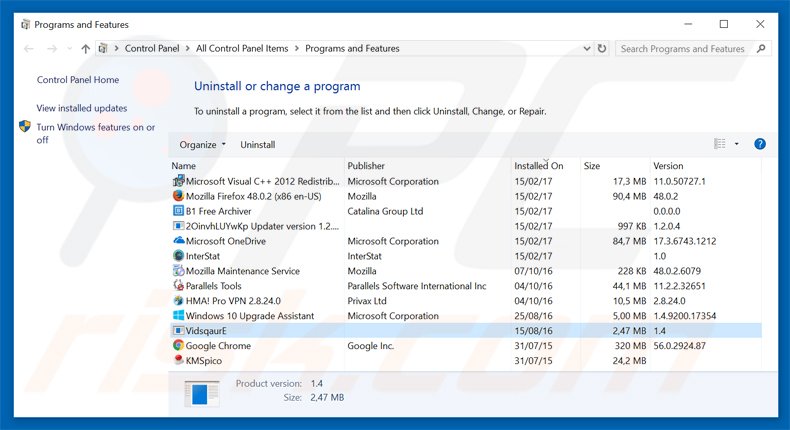The width and height of the screenshot is (790, 430).
Task: Click the search magnifier icon
Action: click(761, 48)
